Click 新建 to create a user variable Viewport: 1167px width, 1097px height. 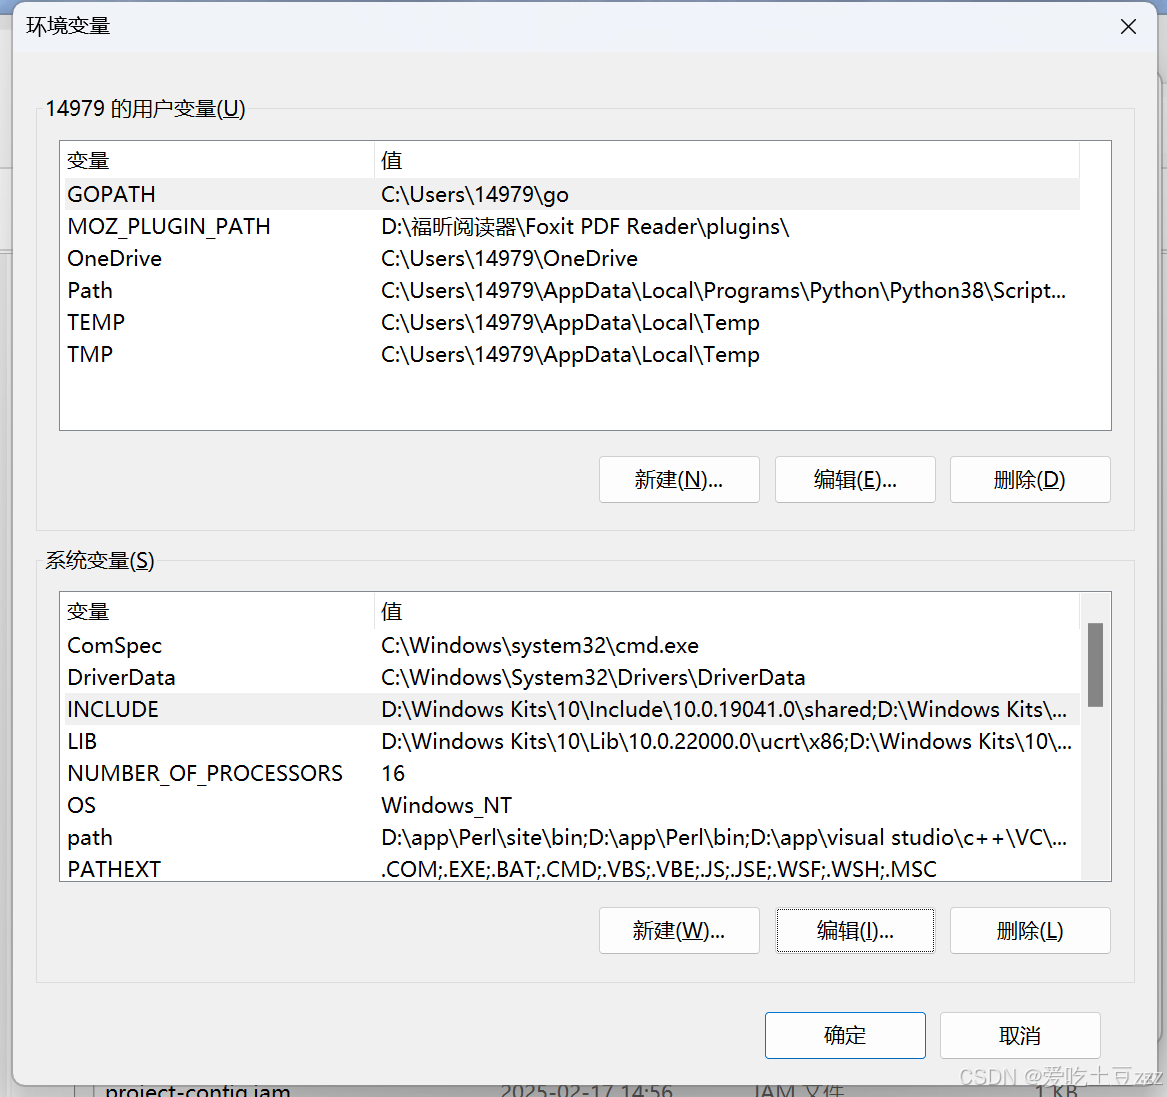point(679,479)
